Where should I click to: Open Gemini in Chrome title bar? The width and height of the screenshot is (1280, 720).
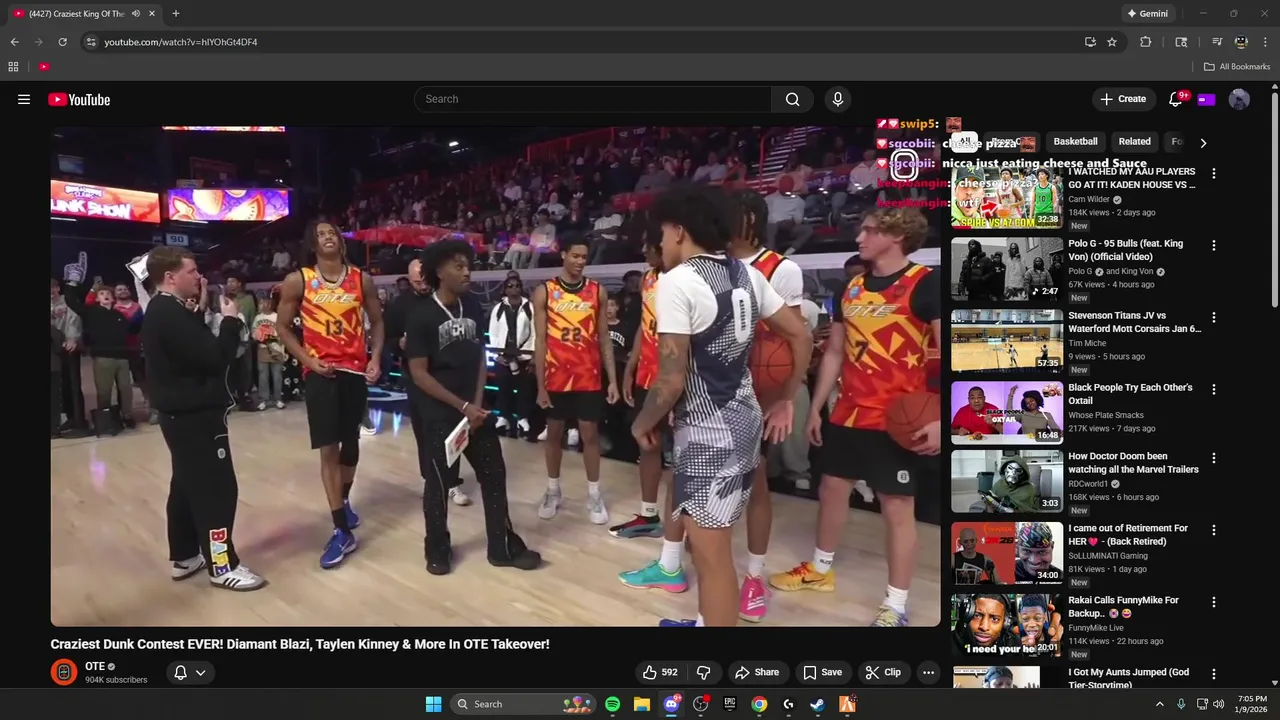point(1147,13)
